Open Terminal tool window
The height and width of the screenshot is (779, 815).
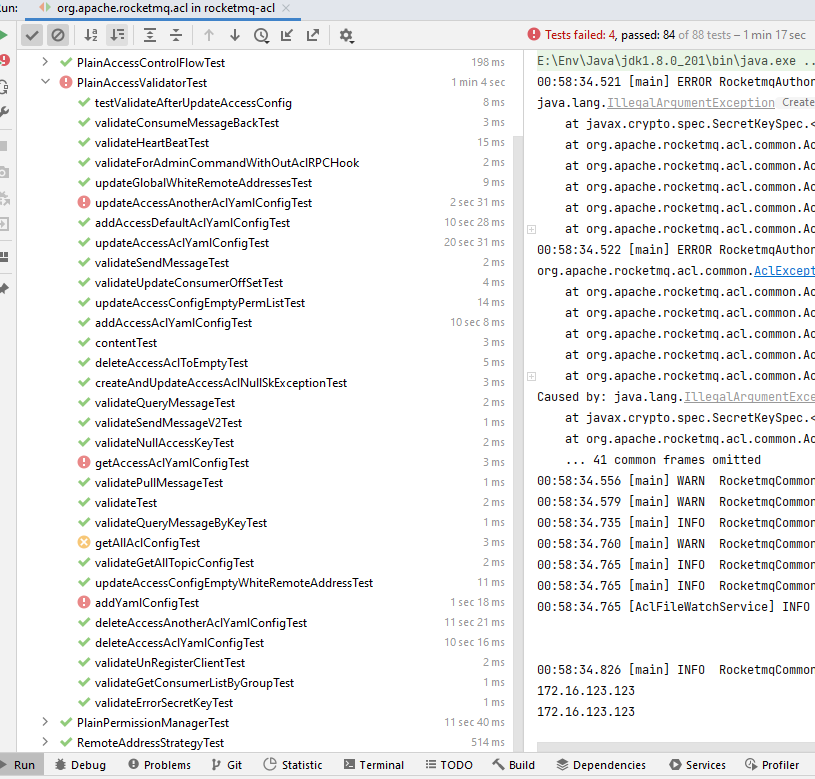[x=374, y=765]
